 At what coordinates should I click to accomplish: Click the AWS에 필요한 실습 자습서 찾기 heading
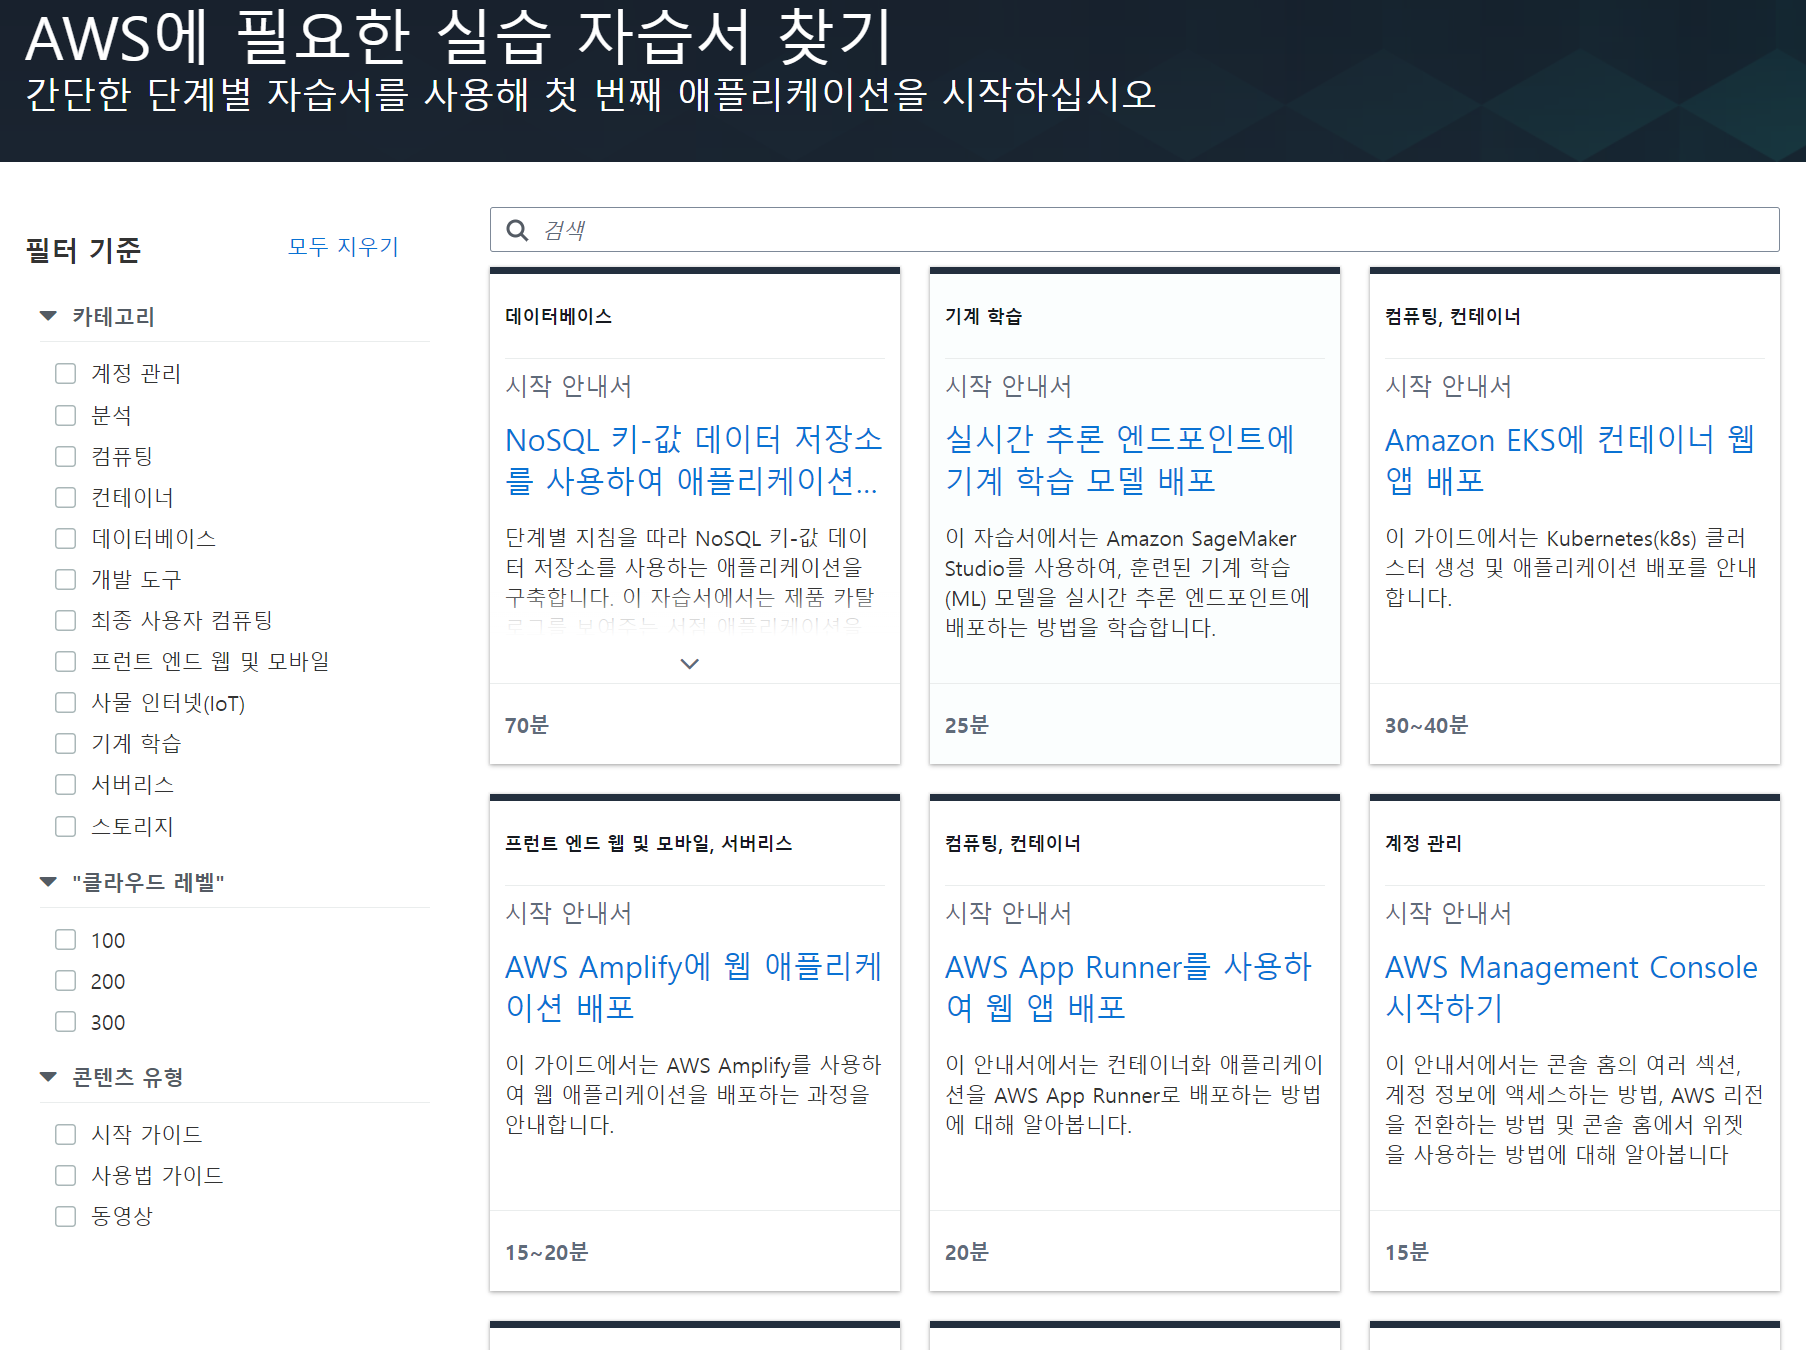click(x=459, y=38)
